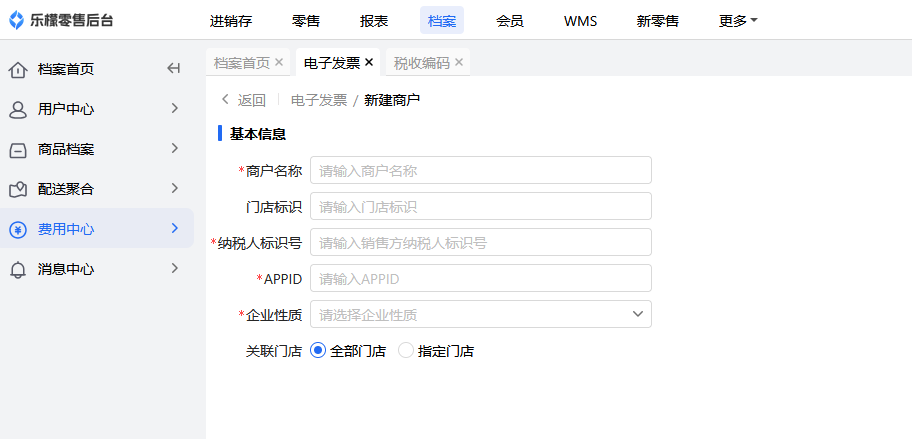
Task: Click the 消息中心 bell icon
Action: [18, 270]
